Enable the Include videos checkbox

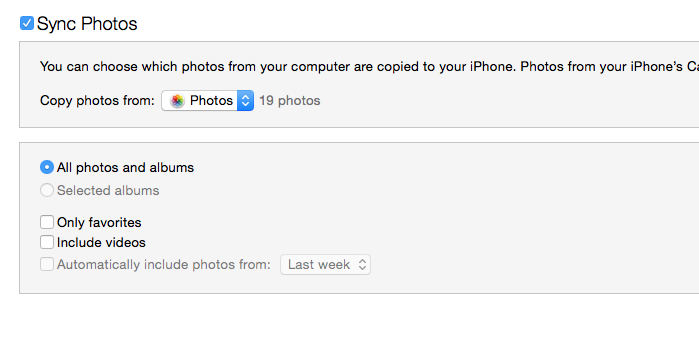point(47,242)
